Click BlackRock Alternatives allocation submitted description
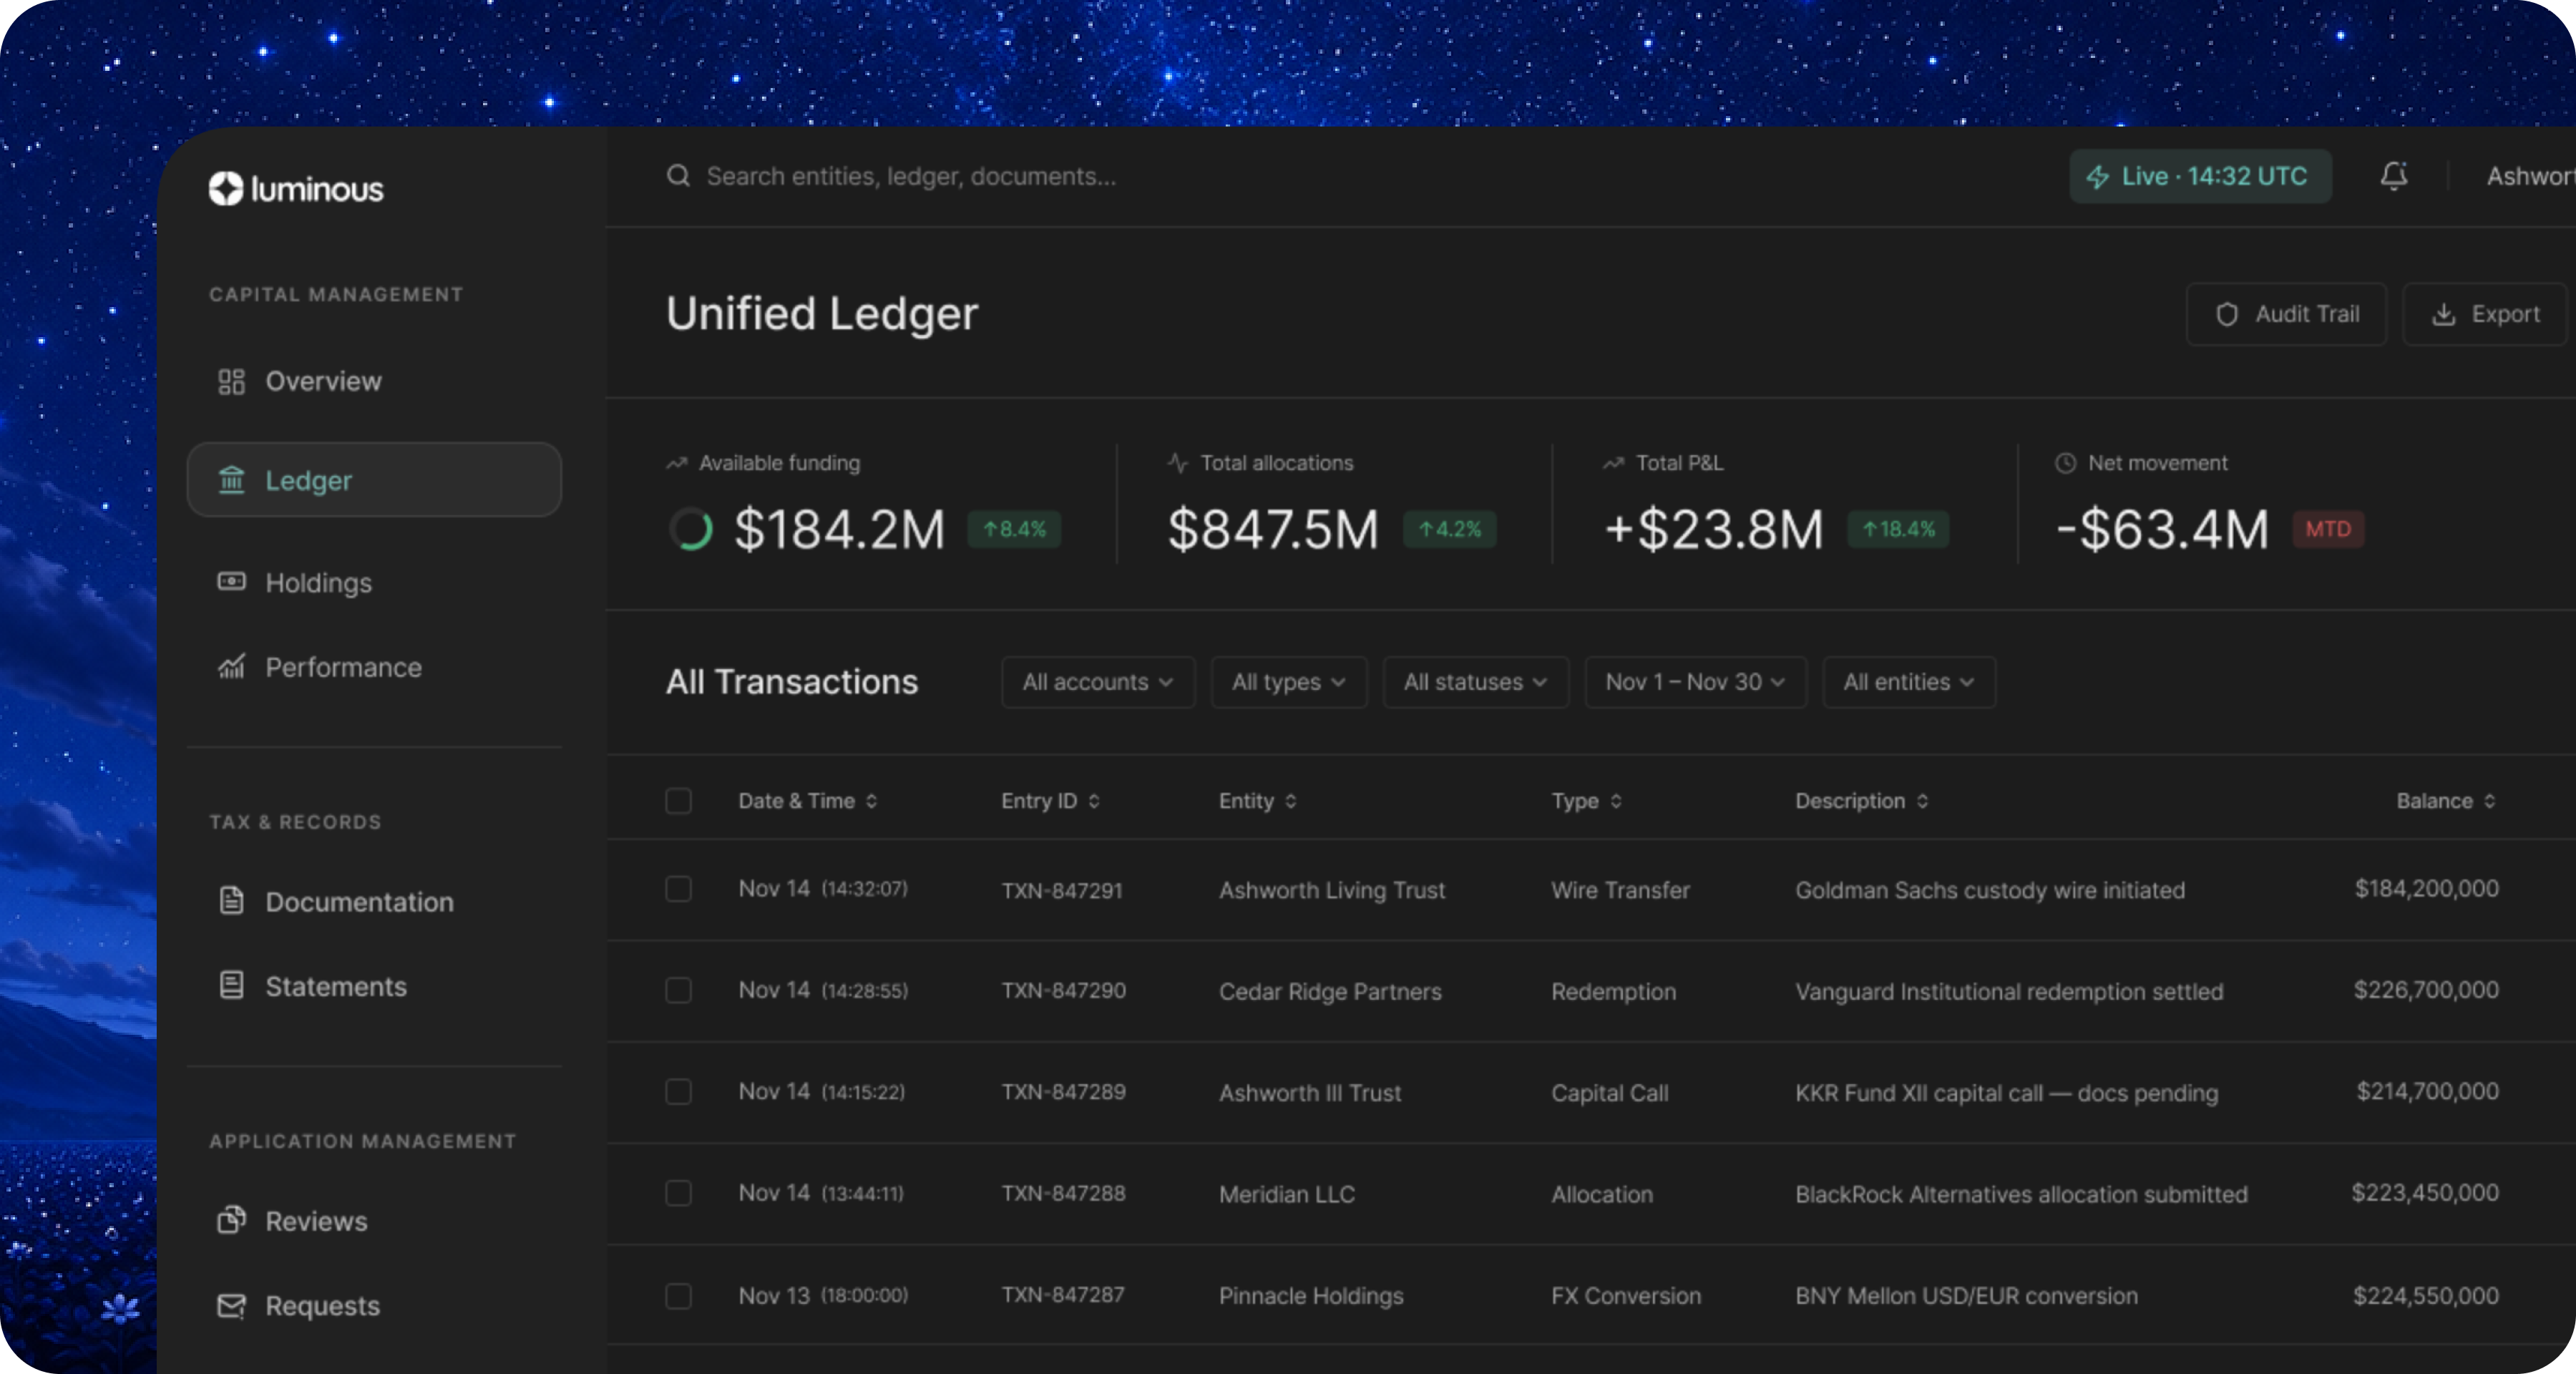The width and height of the screenshot is (2576, 1374). (x=2021, y=1194)
